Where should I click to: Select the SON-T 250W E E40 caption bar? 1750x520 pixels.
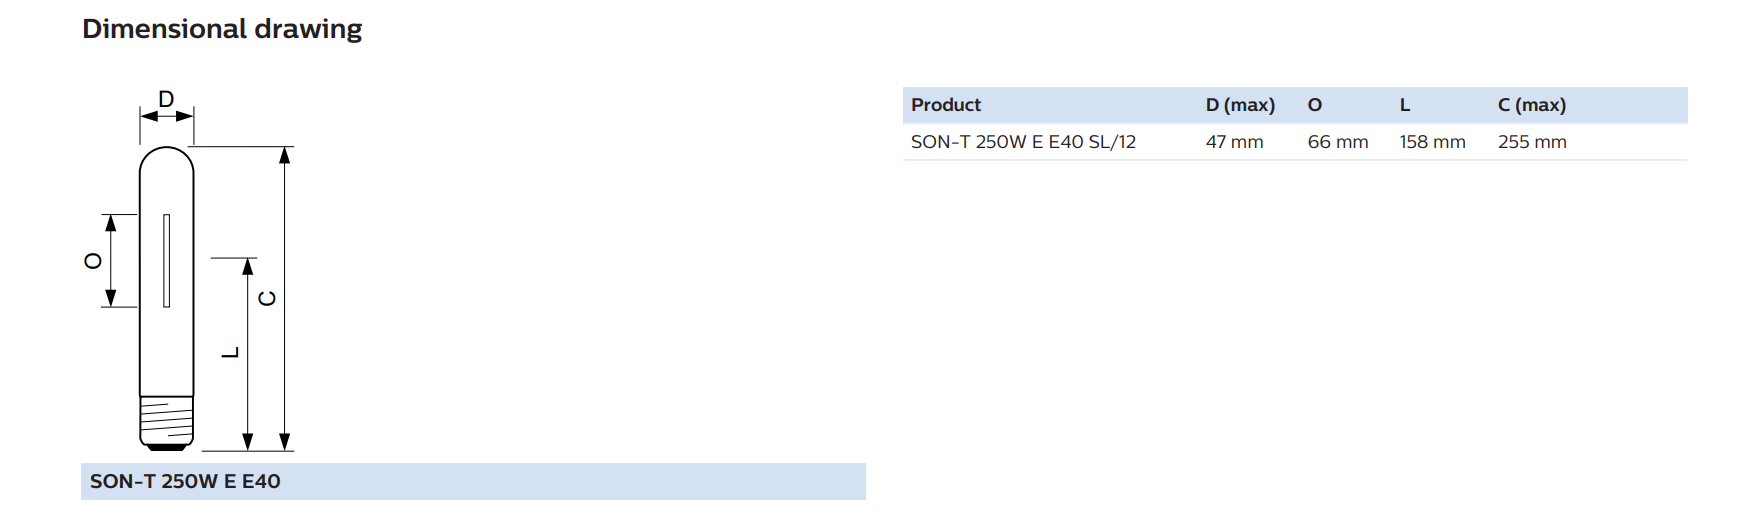tap(473, 481)
